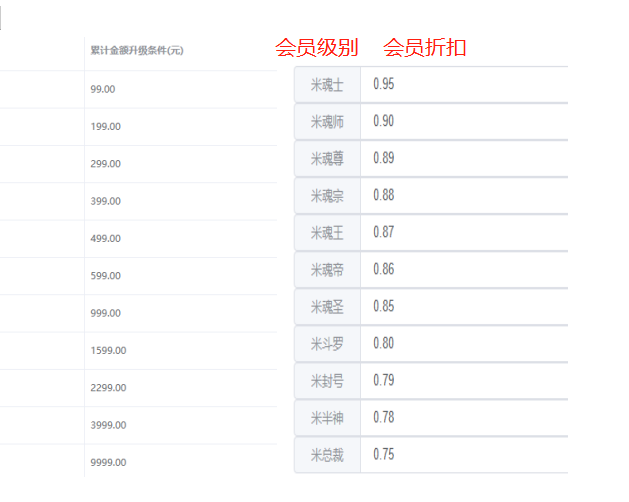The image size is (629, 502).
Task: Click the 499.00 table cell
Action: pos(105,238)
